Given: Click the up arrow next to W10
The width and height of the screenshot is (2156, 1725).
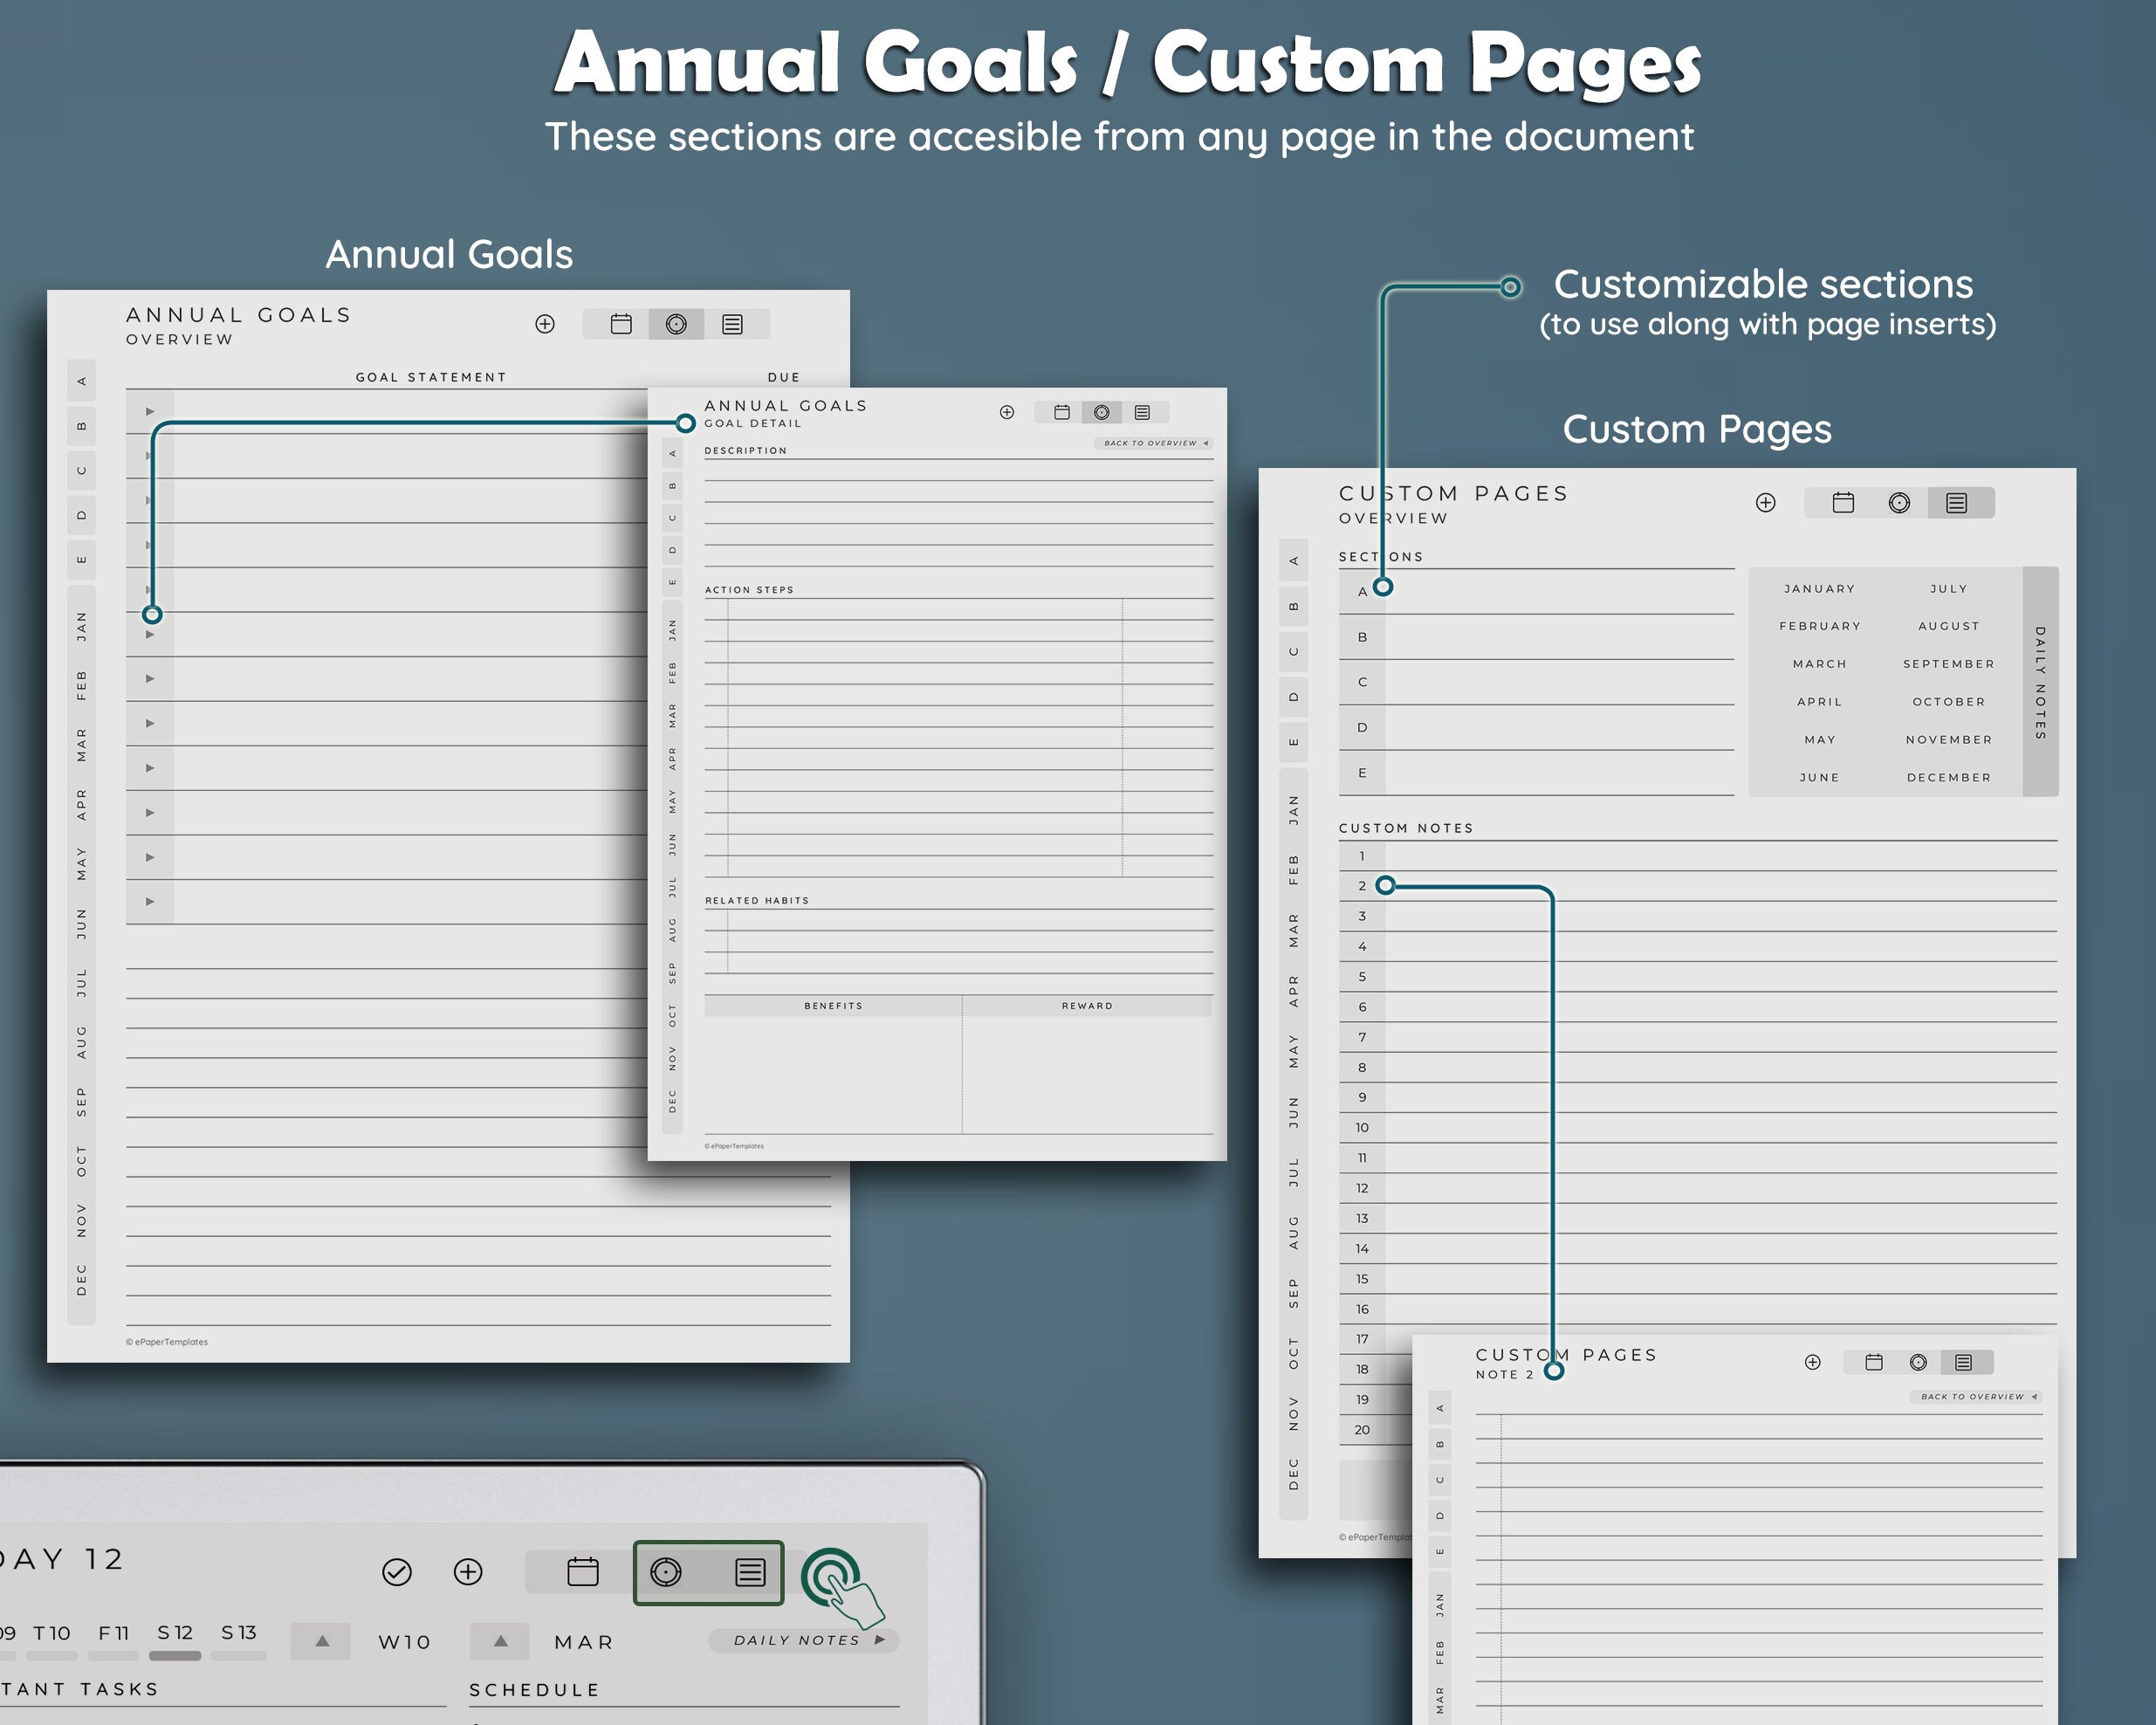Looking at the screenshot, I should pyautogui.click(x=320, y=1641).
